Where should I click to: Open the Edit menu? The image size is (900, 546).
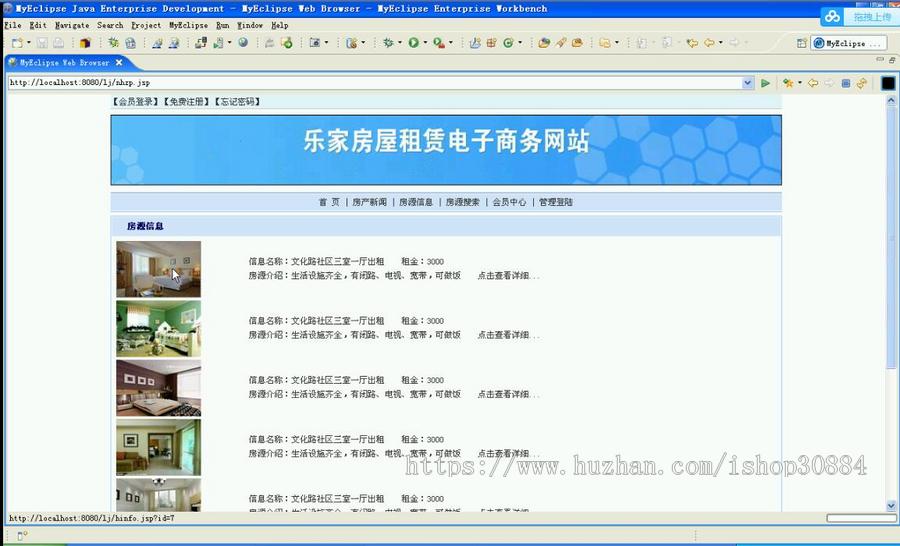[38, 25]
